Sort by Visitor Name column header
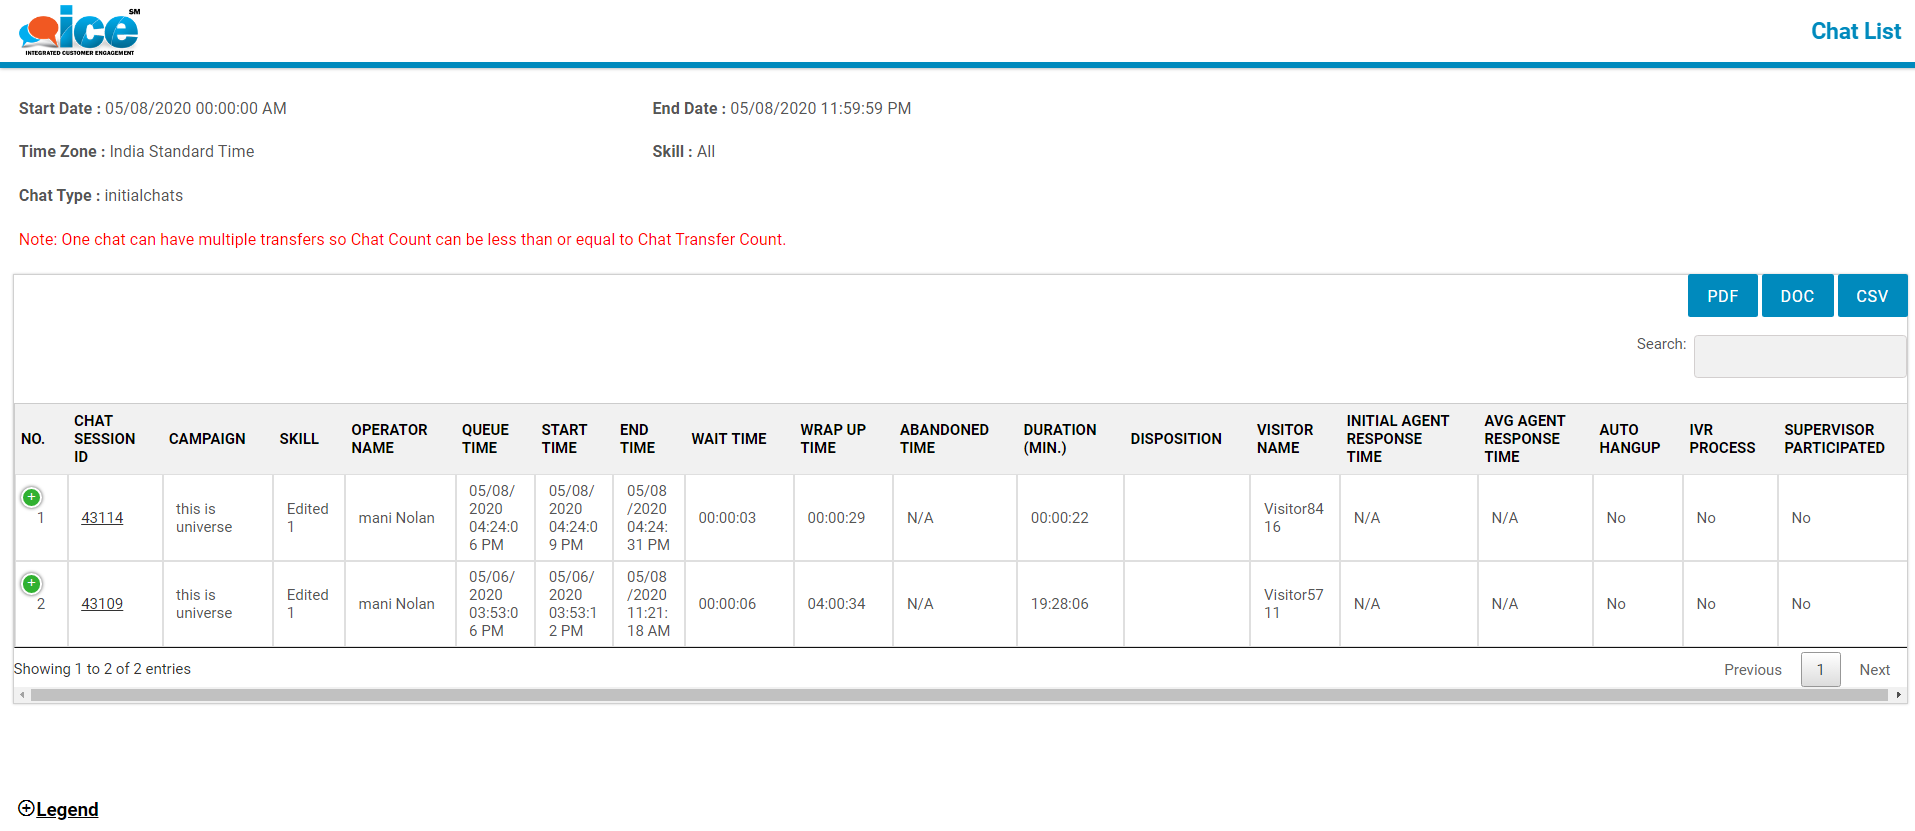1915x831 pixels. click(x=1284, y=439)
